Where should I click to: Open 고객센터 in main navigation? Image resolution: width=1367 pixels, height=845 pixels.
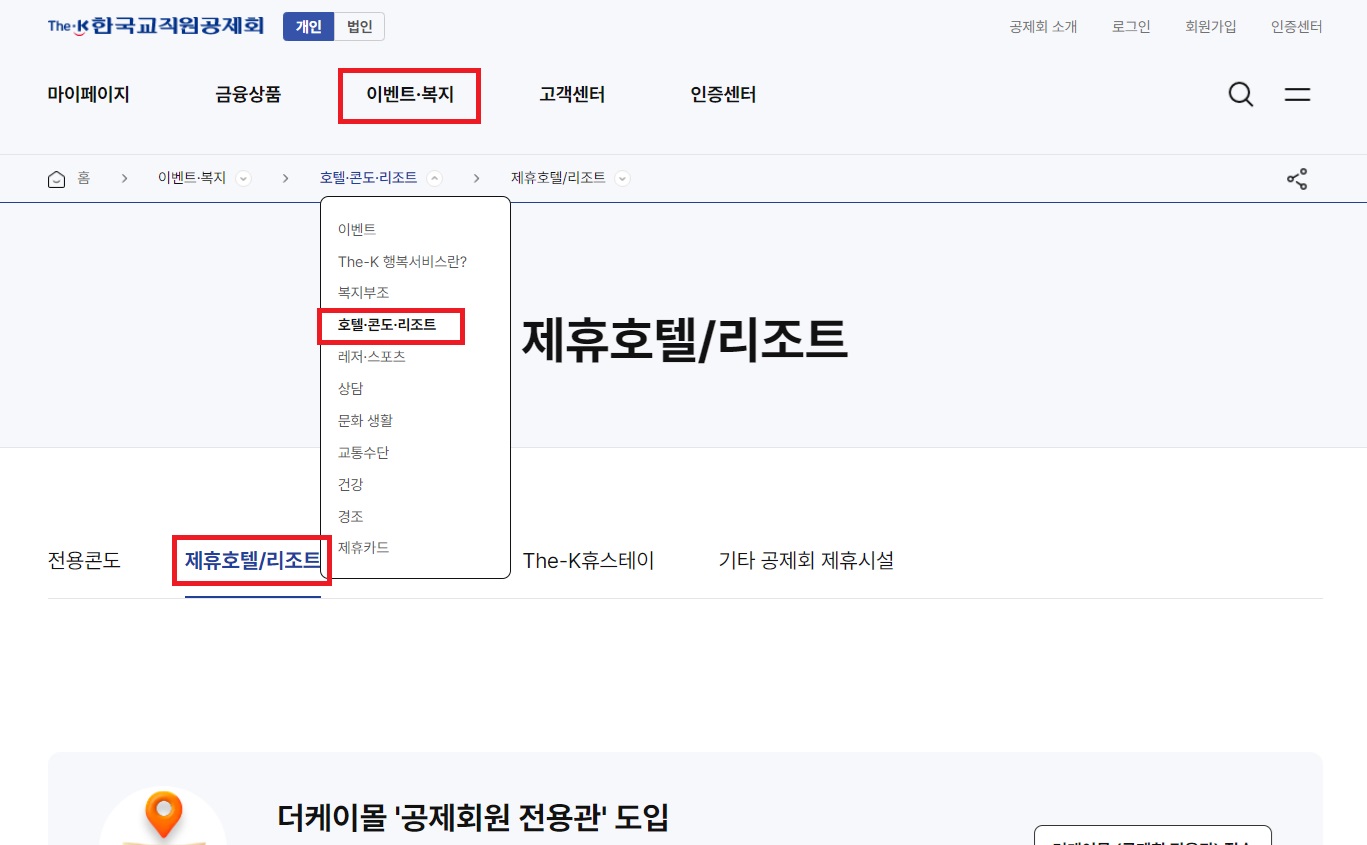(x=572, y=95)
